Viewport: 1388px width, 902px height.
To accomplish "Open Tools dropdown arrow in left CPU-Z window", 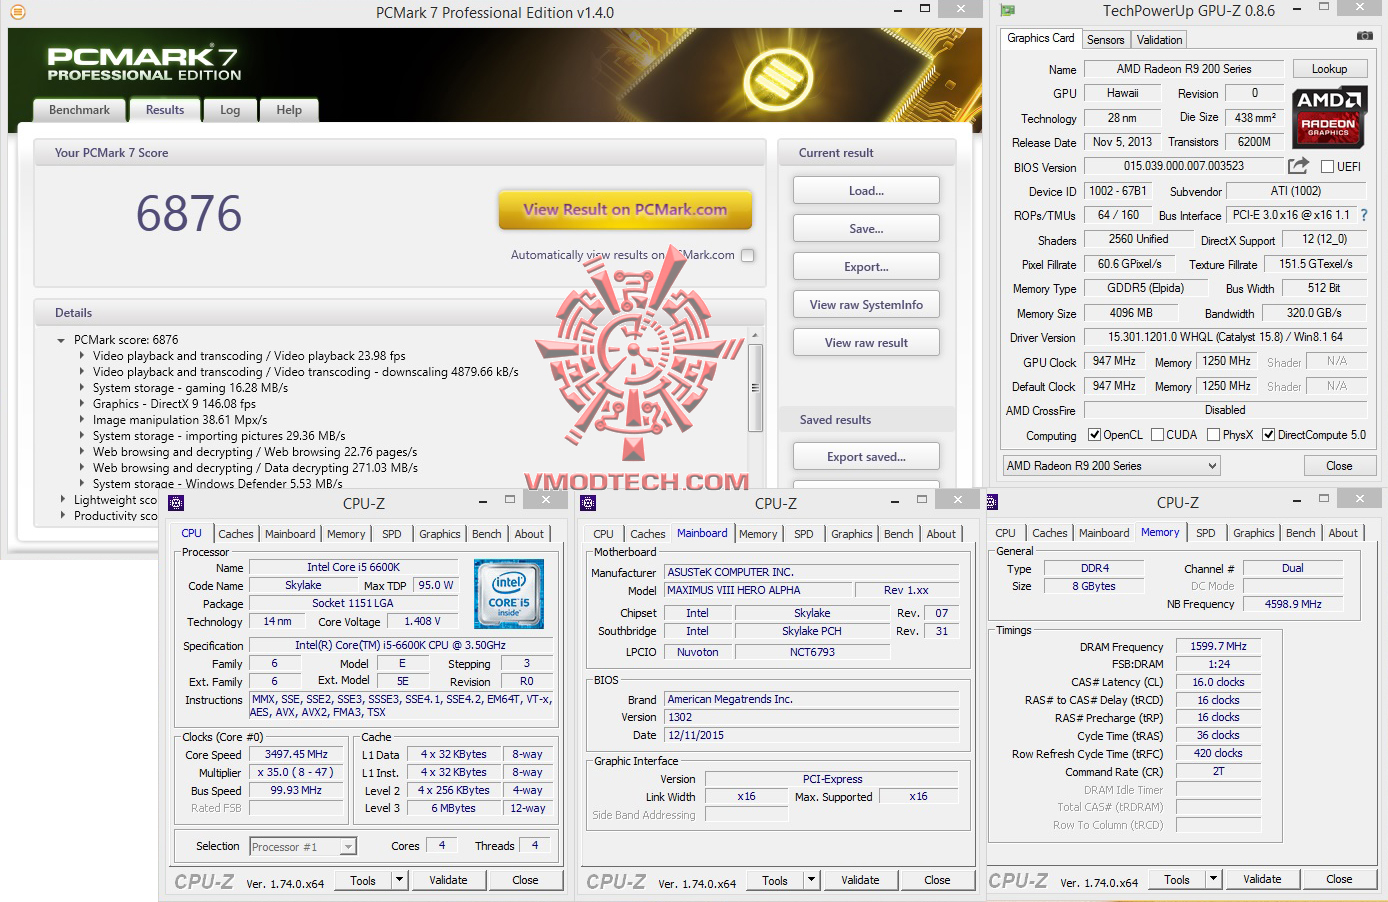I will pyautogui.click(x=400, y=880).
